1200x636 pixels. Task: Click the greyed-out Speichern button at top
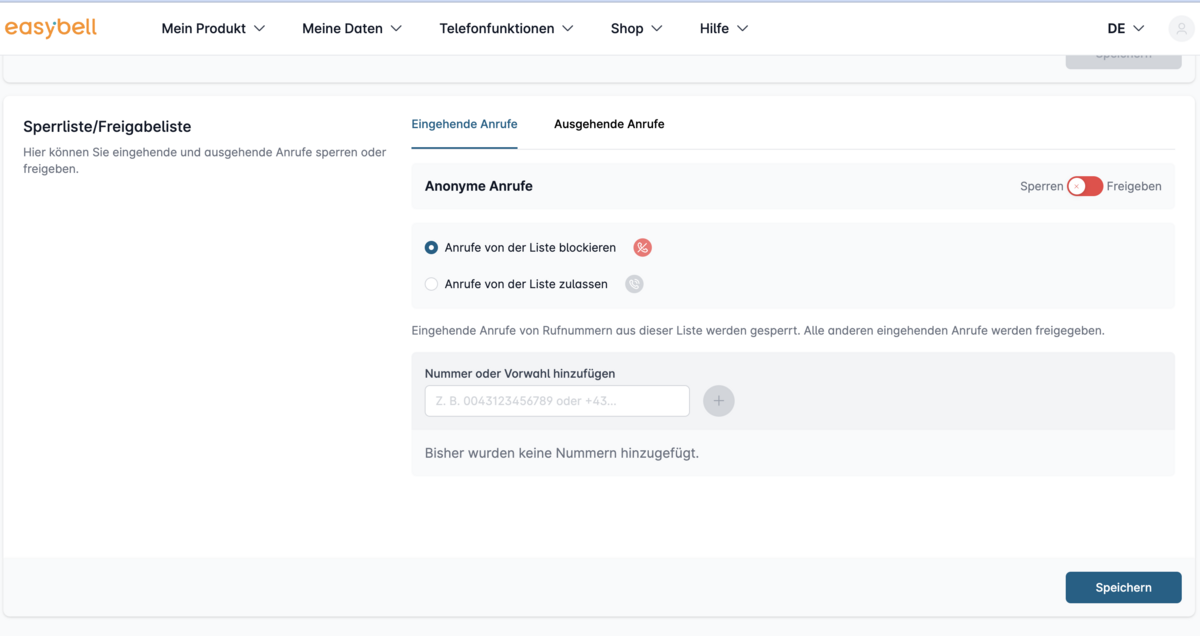coord(1123,57)
